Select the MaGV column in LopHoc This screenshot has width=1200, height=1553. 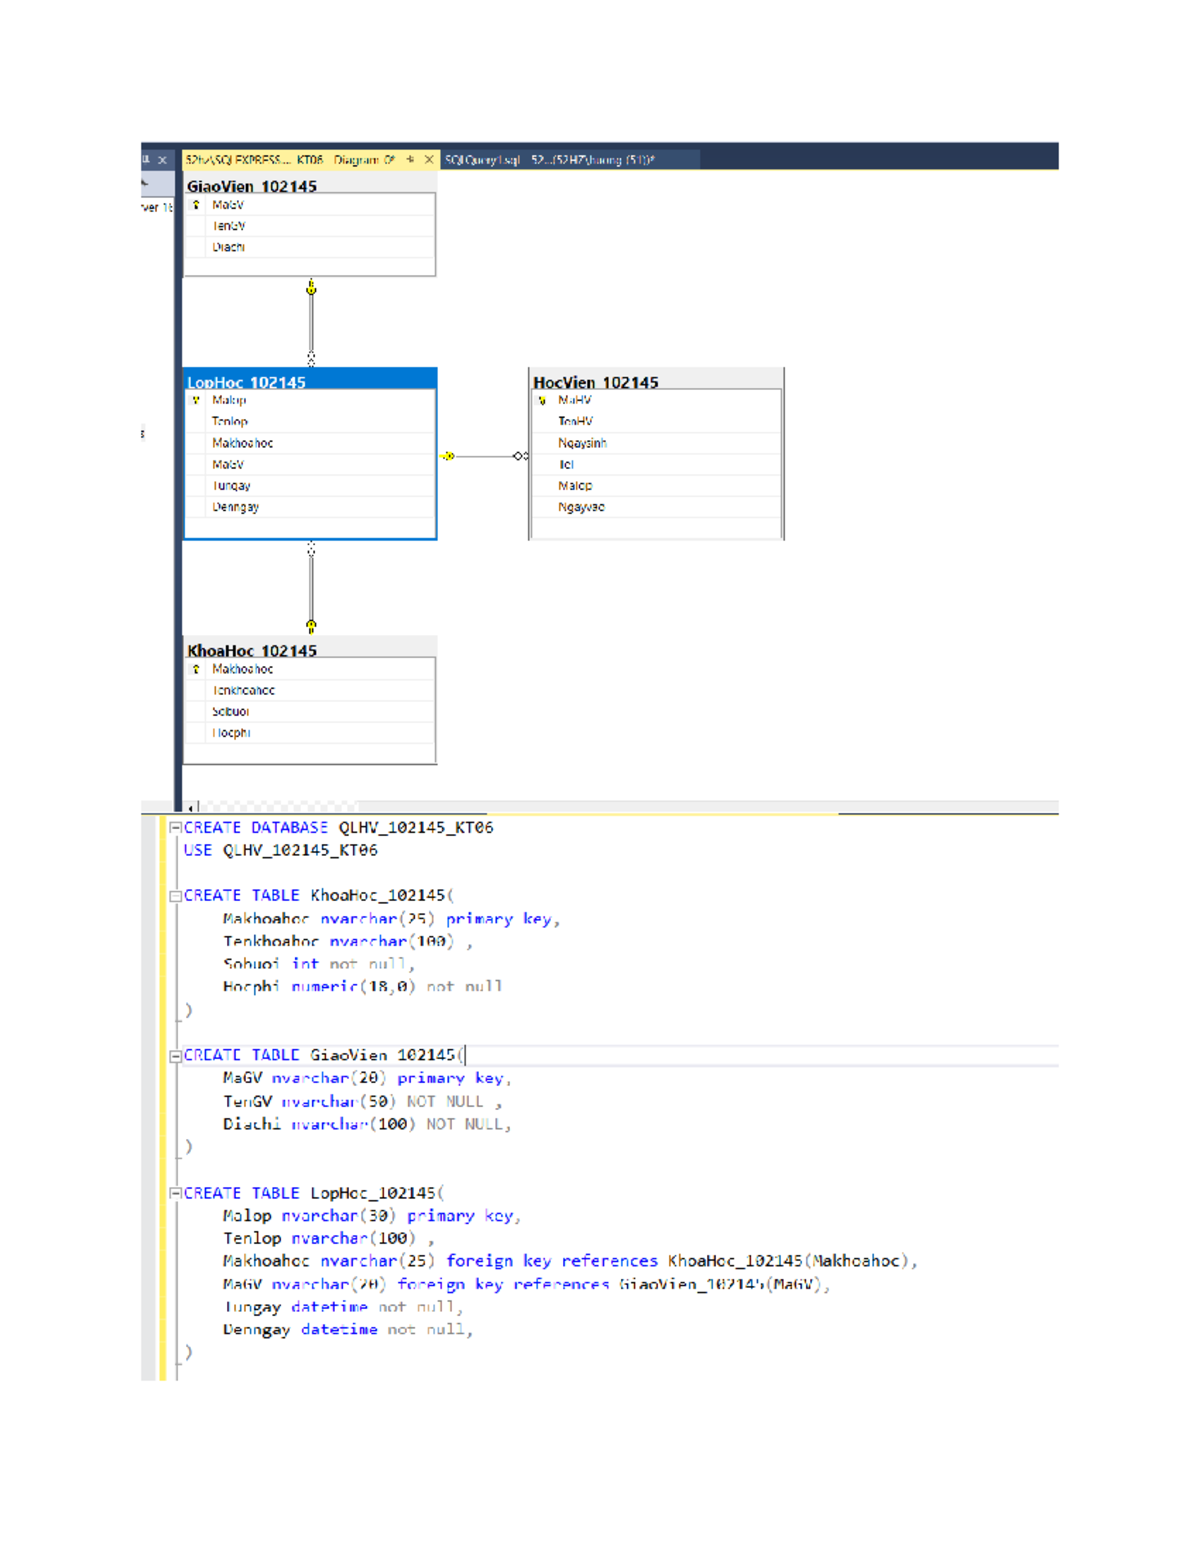[310, 465]
